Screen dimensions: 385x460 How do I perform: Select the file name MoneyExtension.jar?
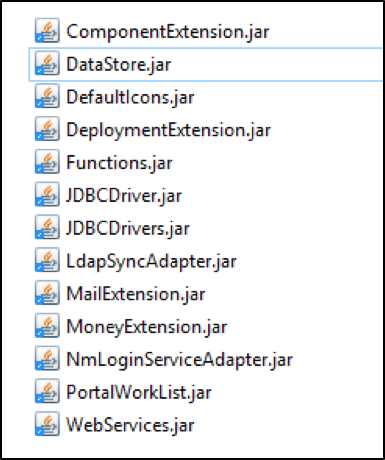tap(147, 328)
